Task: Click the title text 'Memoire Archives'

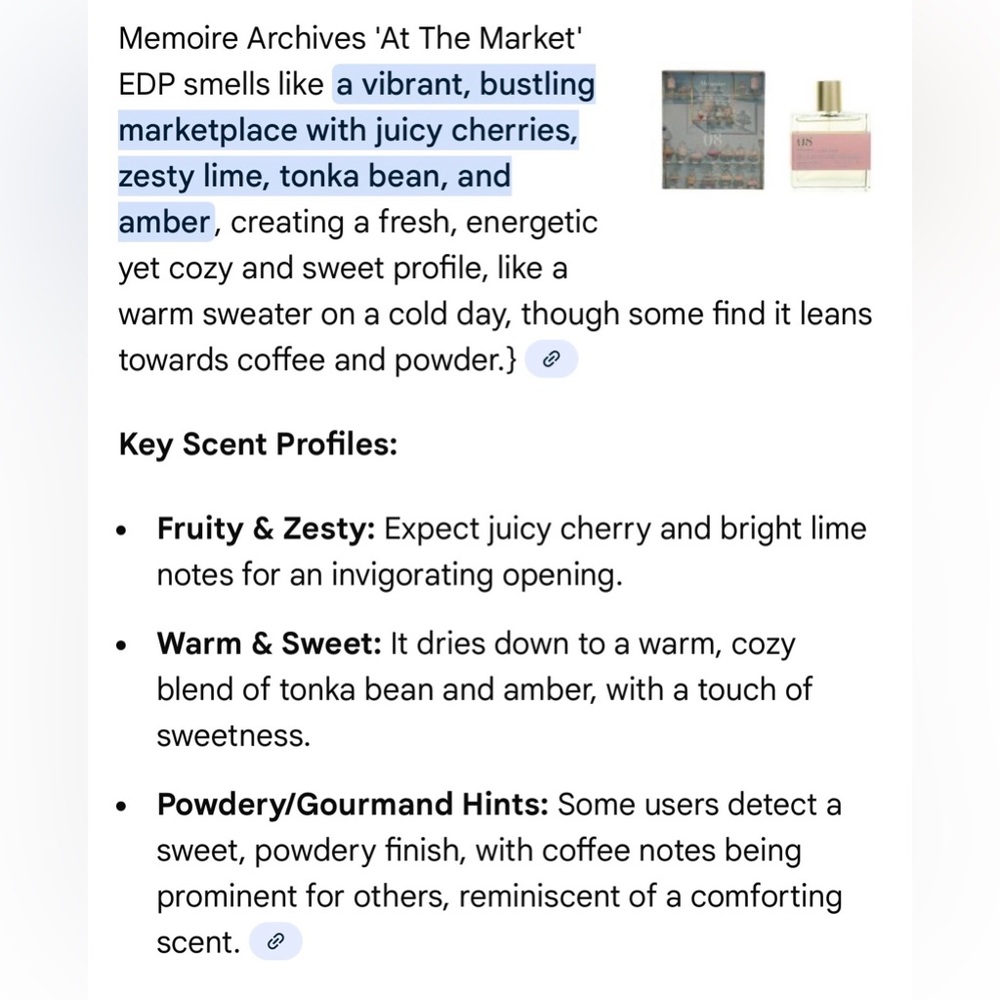Action: 242,38
